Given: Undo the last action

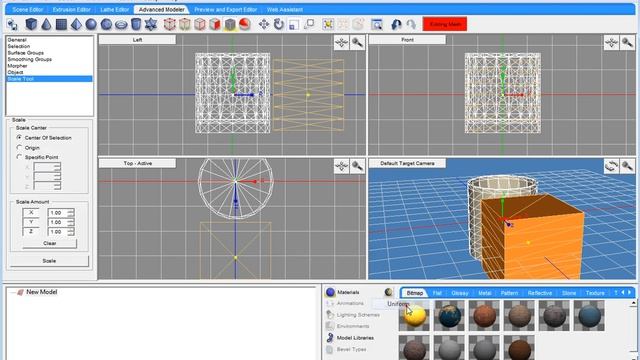Looking at the screenshot, I should point(396,24).
